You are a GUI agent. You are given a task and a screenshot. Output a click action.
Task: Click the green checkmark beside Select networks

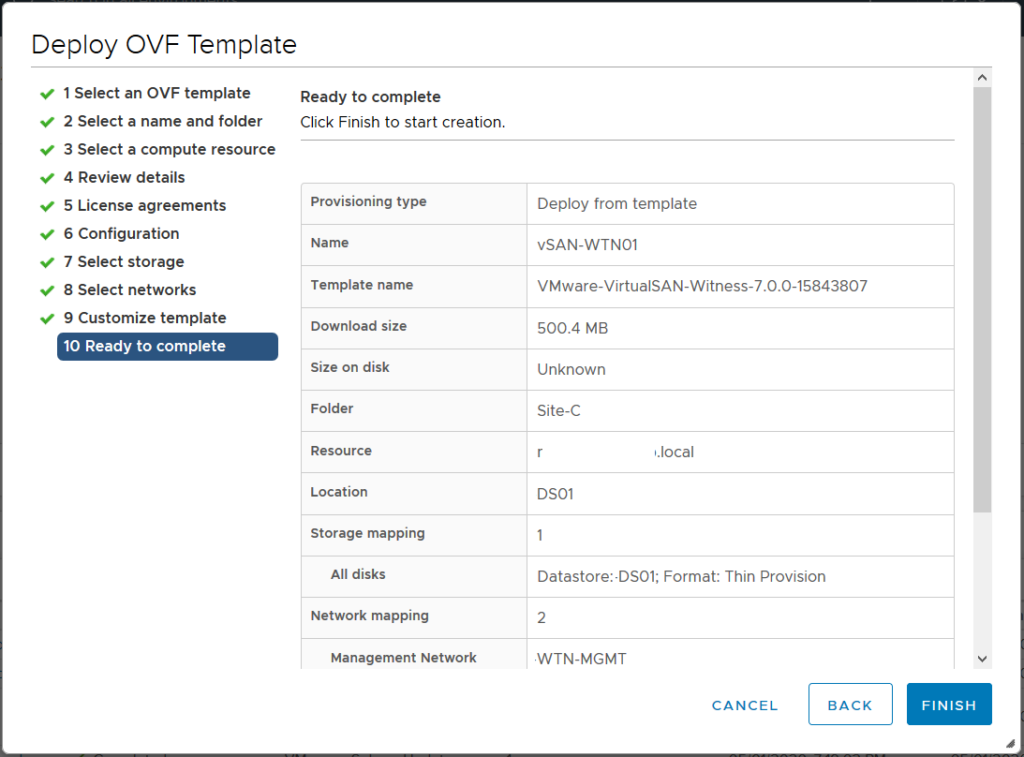point(46,290)
